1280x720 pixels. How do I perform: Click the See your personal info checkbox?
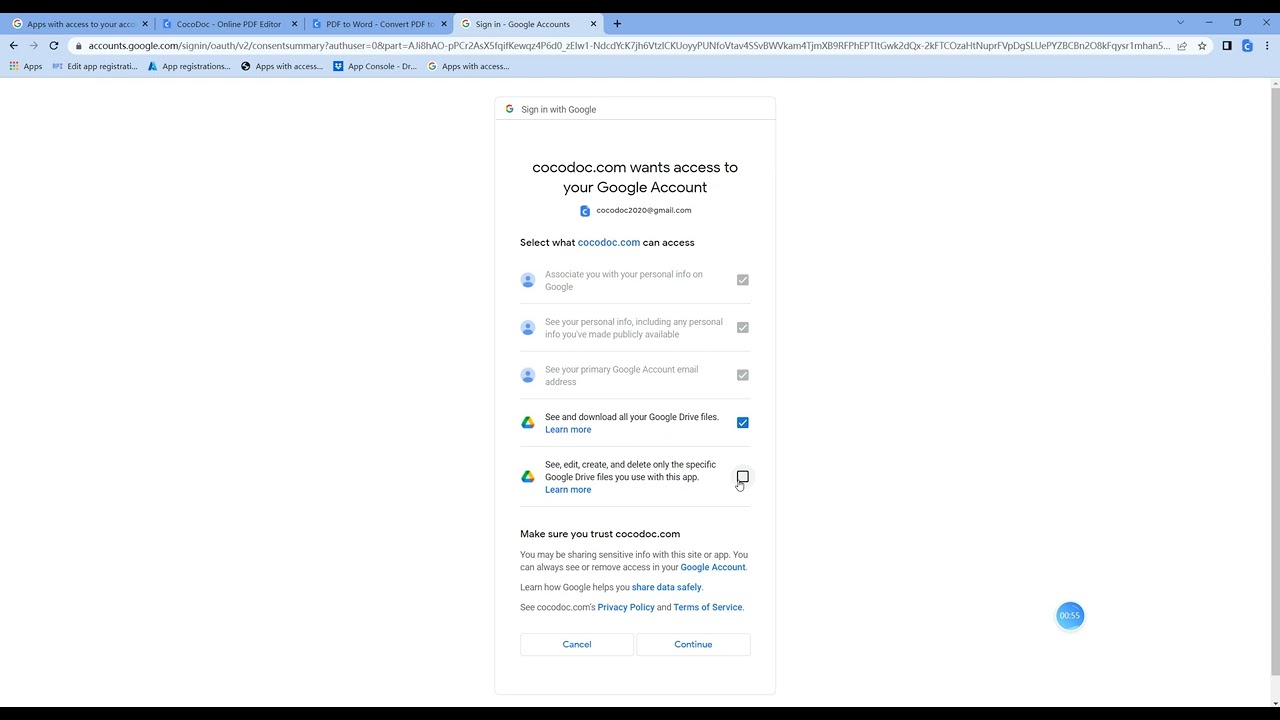point(743,328)
